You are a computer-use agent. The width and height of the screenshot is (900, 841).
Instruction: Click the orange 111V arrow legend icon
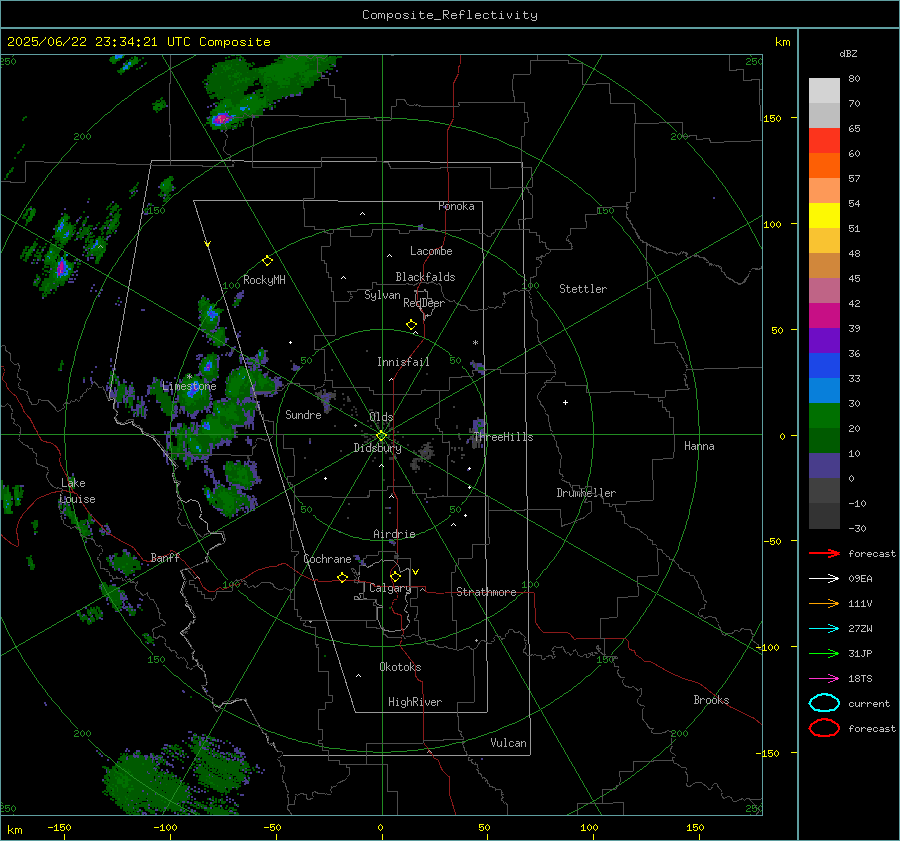click(824, 603)
